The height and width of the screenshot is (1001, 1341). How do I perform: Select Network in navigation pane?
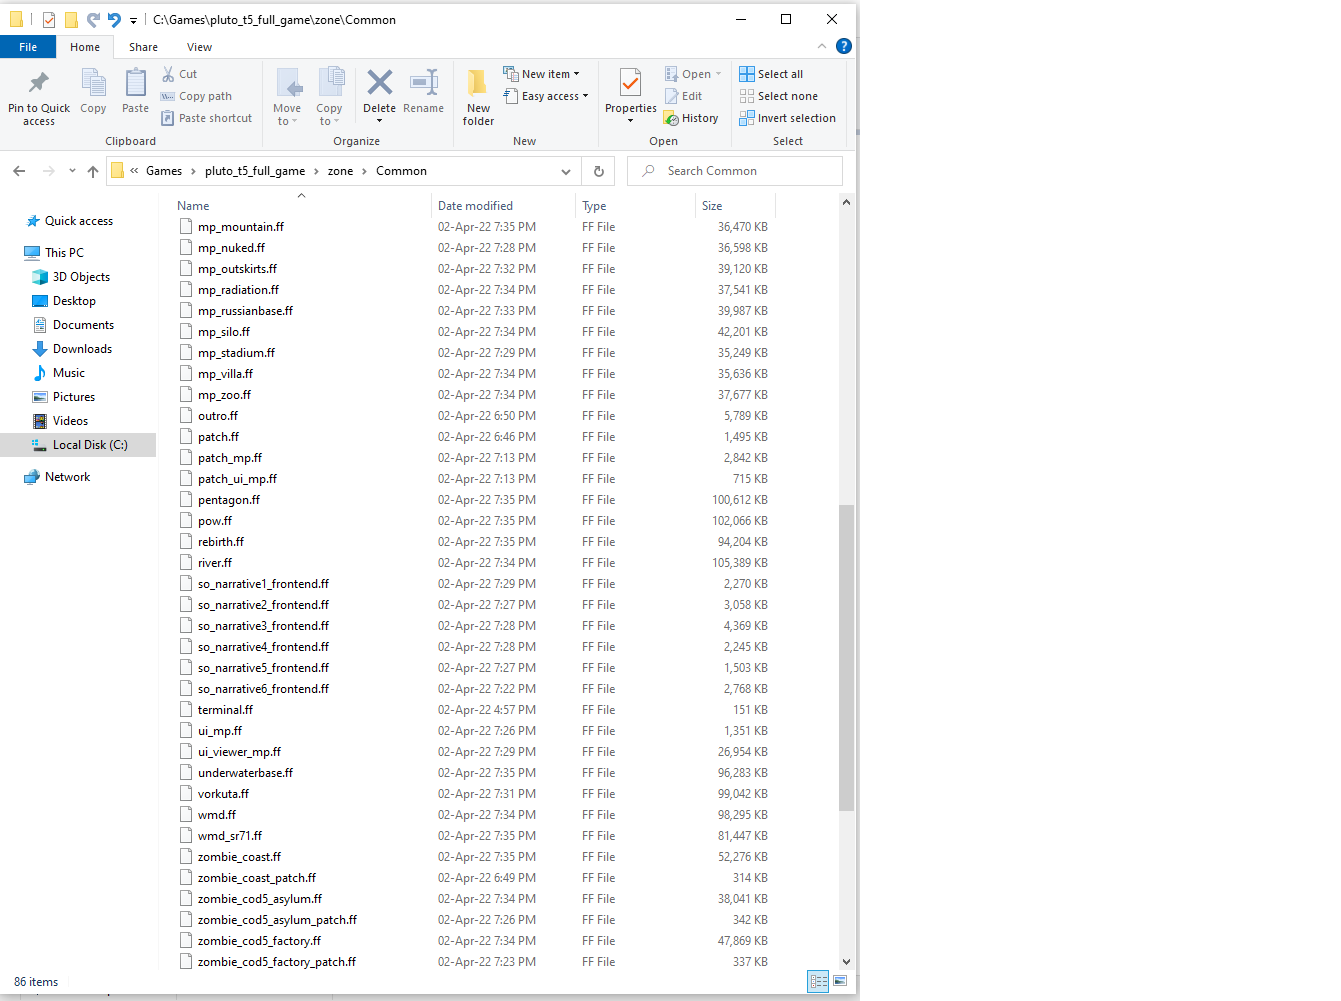(x=67, y=477)
